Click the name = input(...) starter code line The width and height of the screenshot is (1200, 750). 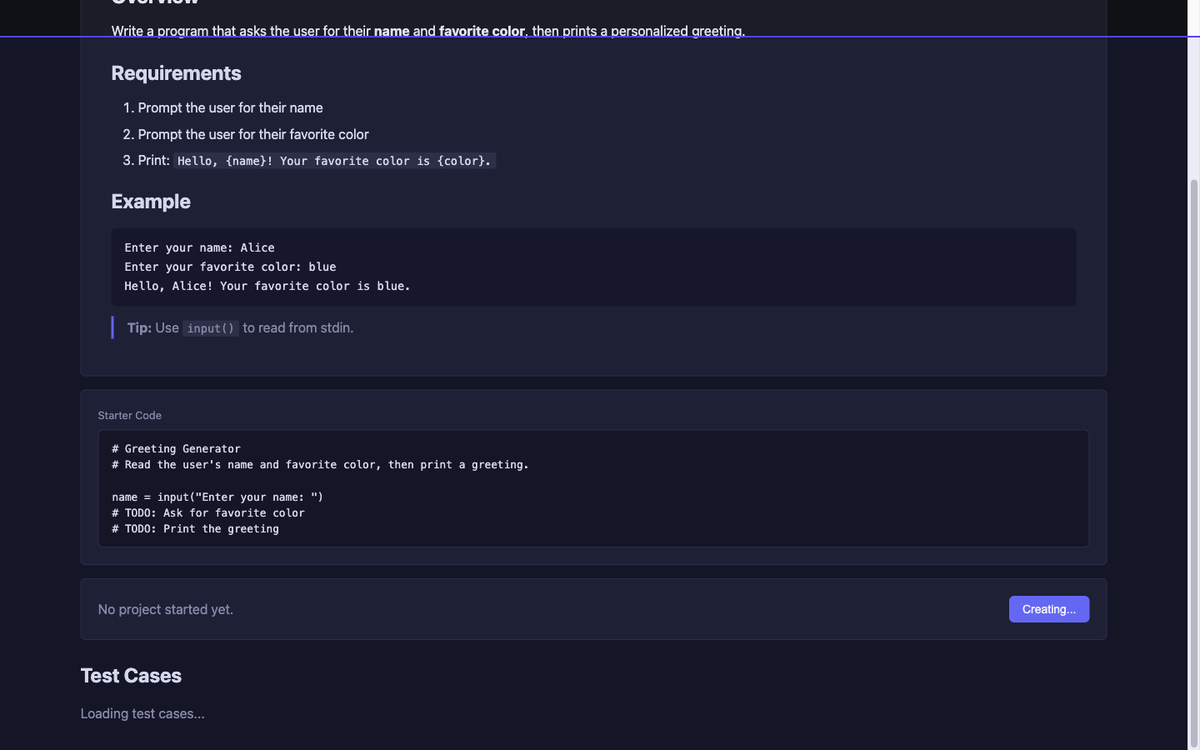217,497
